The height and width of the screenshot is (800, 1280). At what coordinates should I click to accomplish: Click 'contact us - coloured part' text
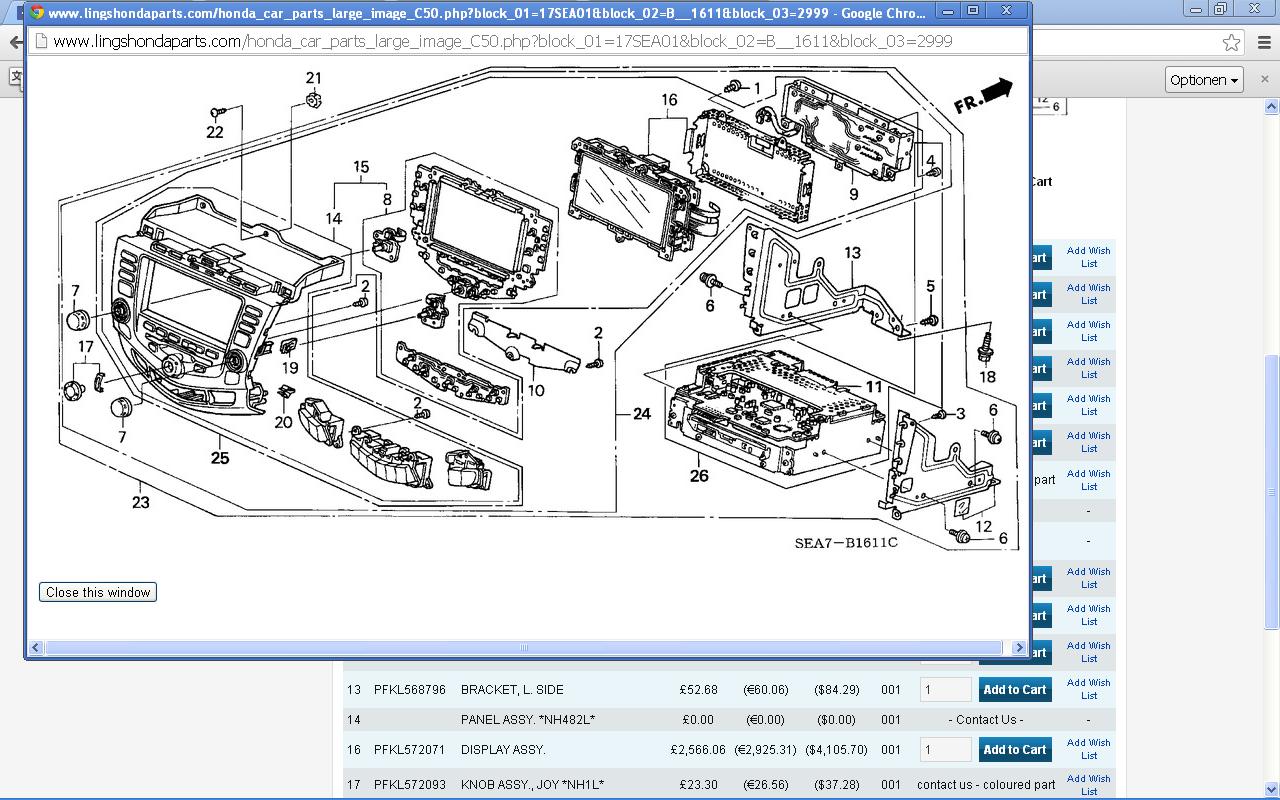pyautogui.click(x=986, y=785)
